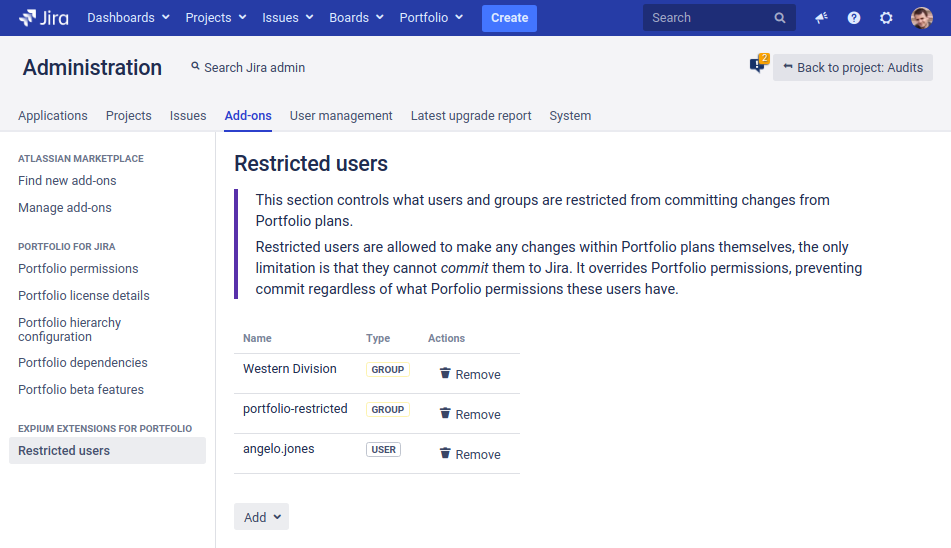This screenshot has width=951, height=548.
Task: Select Restricted users in sidebar
Action: point(107,450)
